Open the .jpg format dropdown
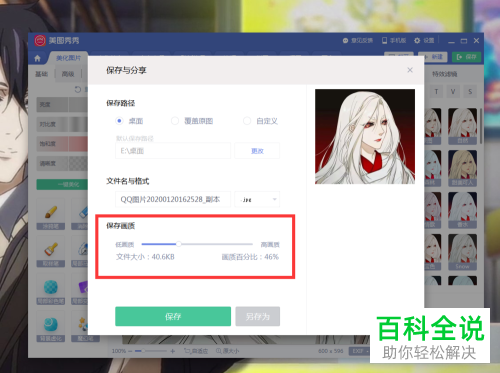This screenshot has width=500, height=373. coord(257,199)
